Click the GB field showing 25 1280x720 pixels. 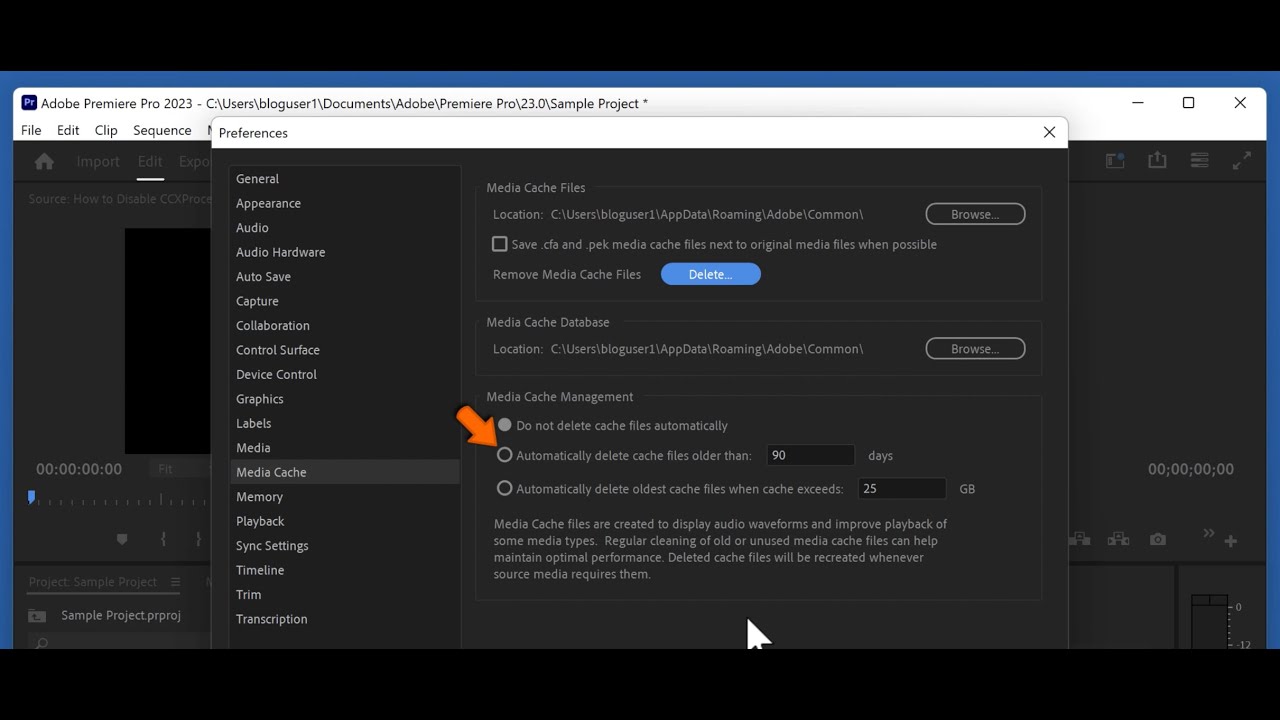click(x=902, y=489)
